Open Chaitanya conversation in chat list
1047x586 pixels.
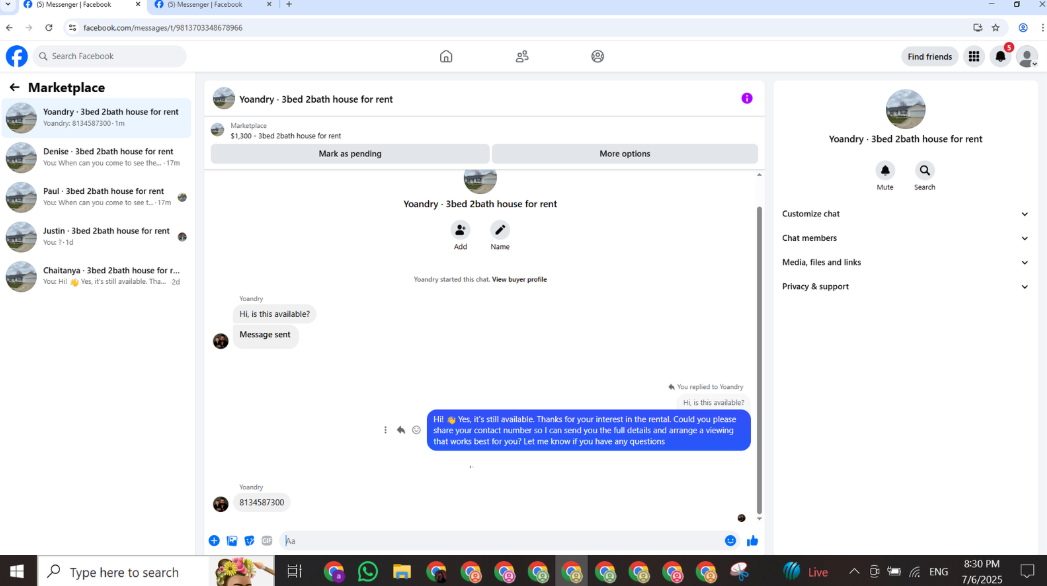[x=97, y=276]
